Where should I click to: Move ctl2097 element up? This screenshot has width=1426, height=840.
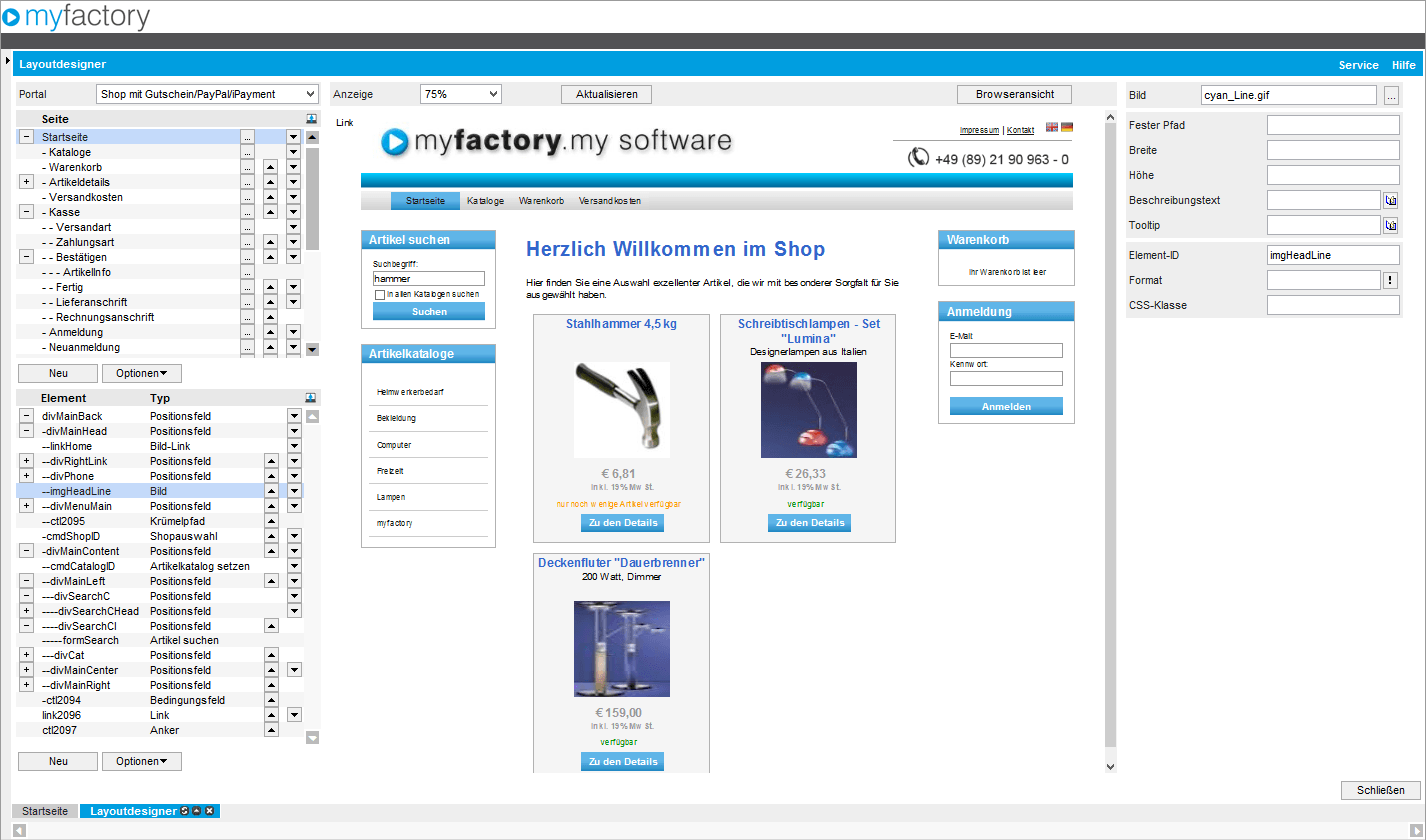(270, 730)
